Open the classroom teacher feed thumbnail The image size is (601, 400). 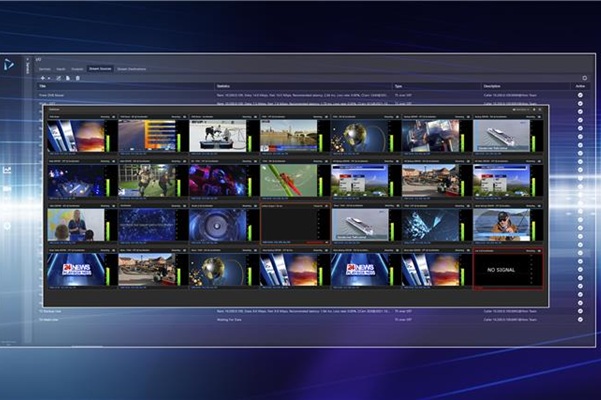(76, 225)
